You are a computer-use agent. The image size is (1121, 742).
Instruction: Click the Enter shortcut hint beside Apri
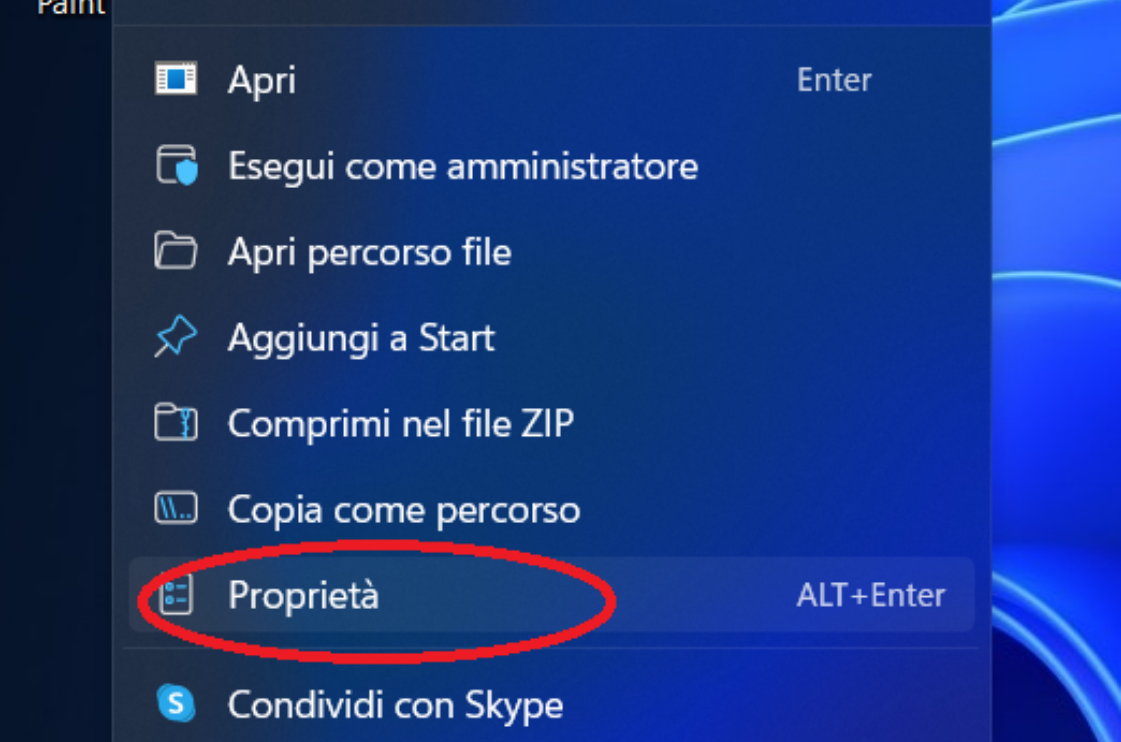coord(834,80)
